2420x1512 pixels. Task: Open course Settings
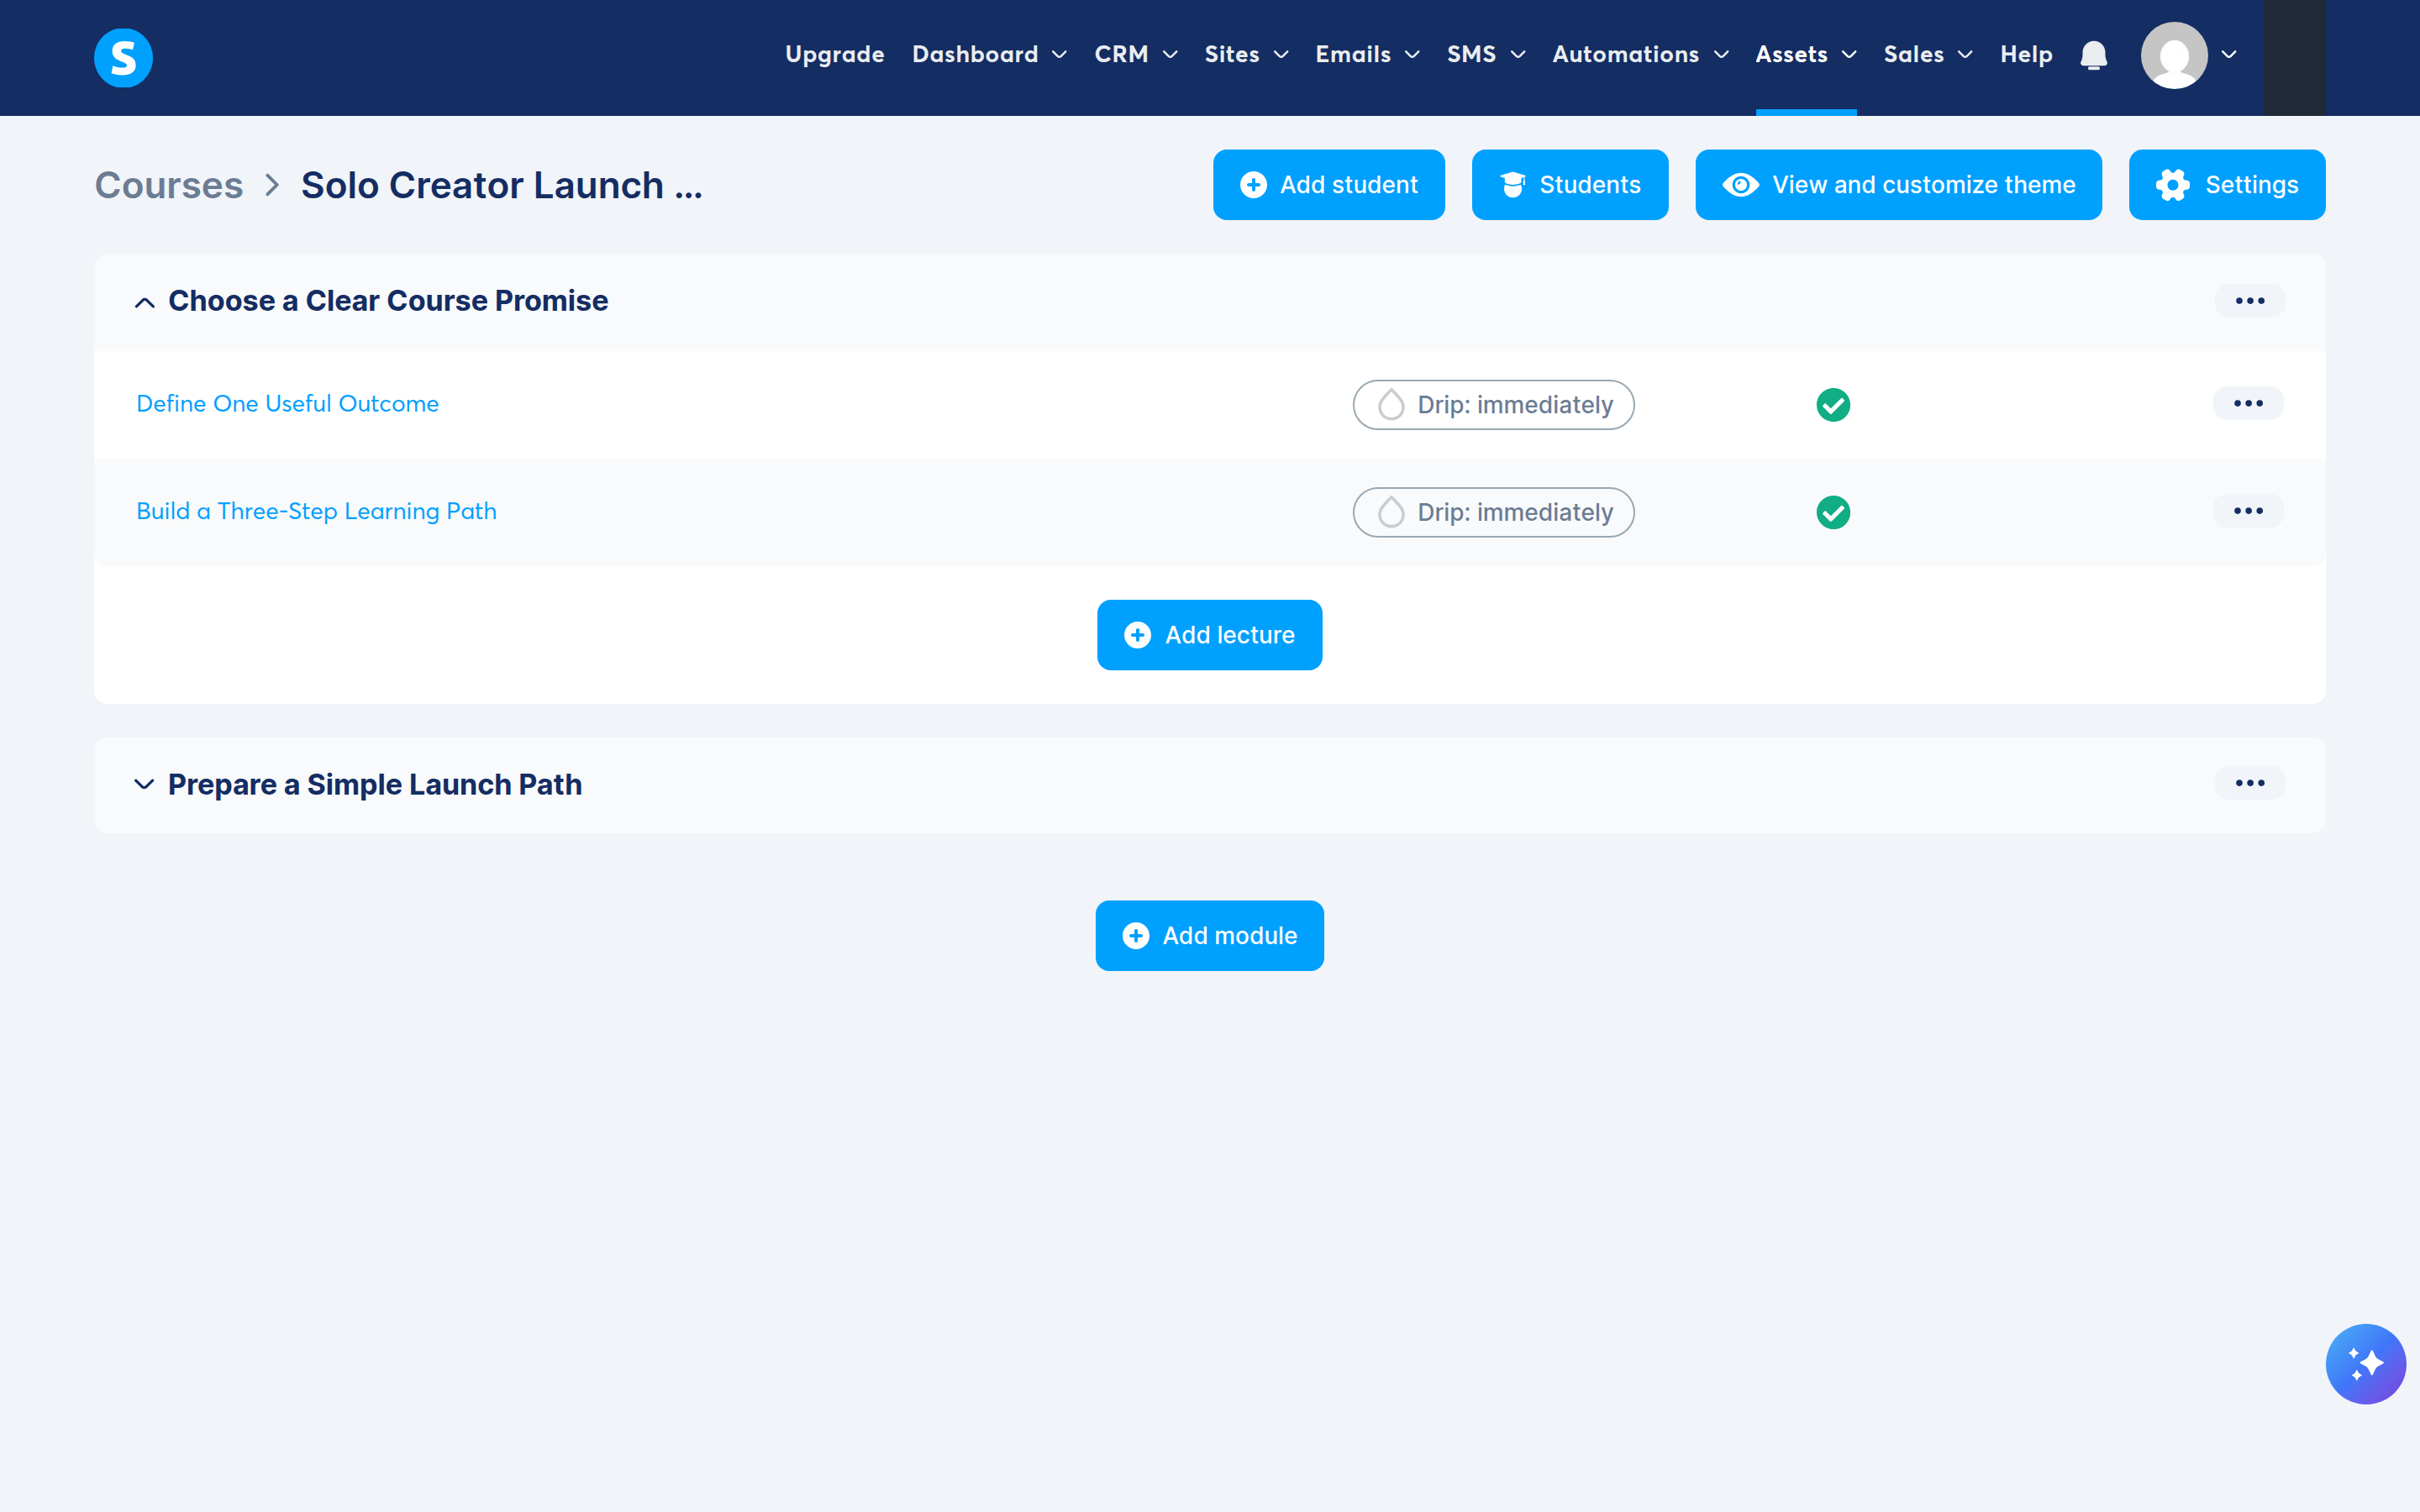pos(2226,185)
